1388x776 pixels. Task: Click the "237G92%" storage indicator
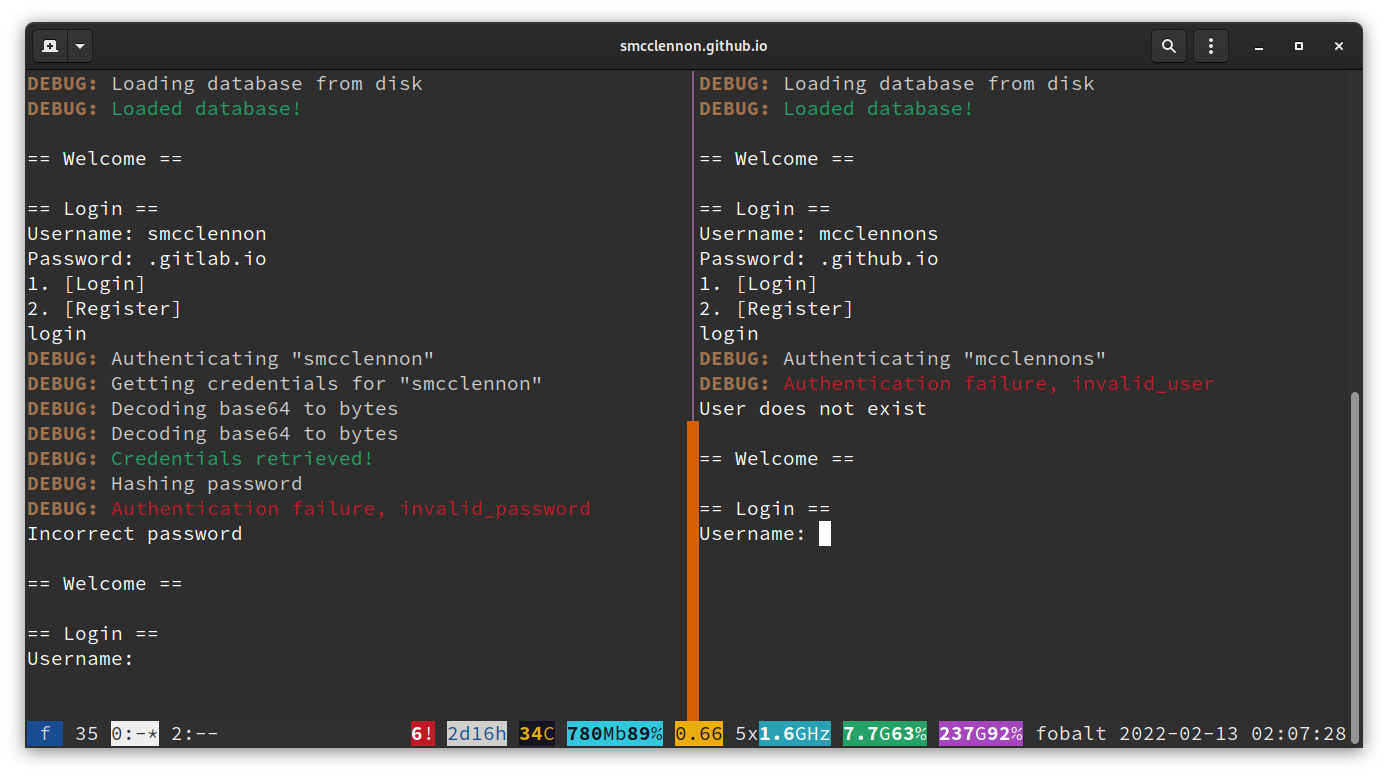(981, 733)
